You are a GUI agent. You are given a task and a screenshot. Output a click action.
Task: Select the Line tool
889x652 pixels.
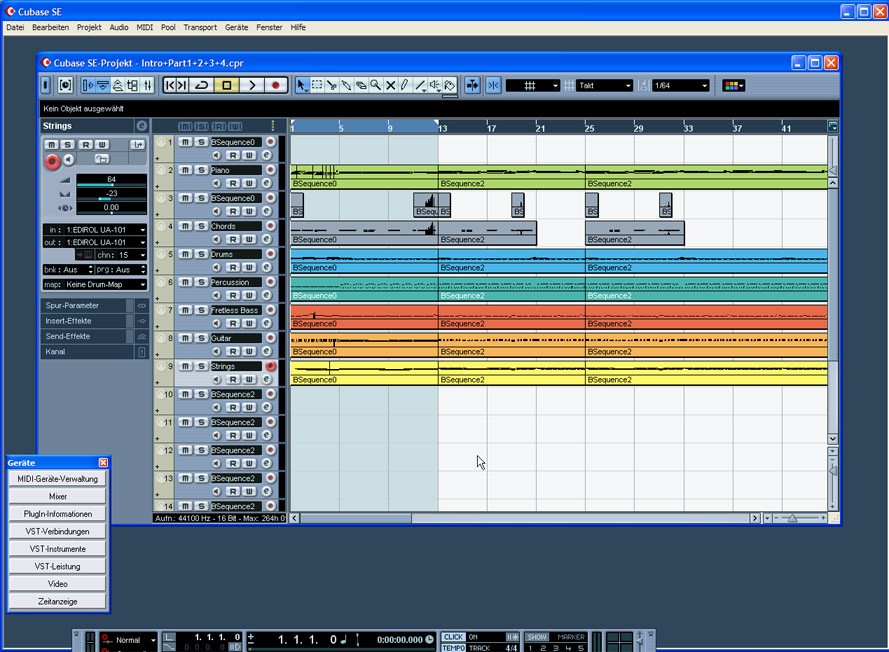click(420, 86)
